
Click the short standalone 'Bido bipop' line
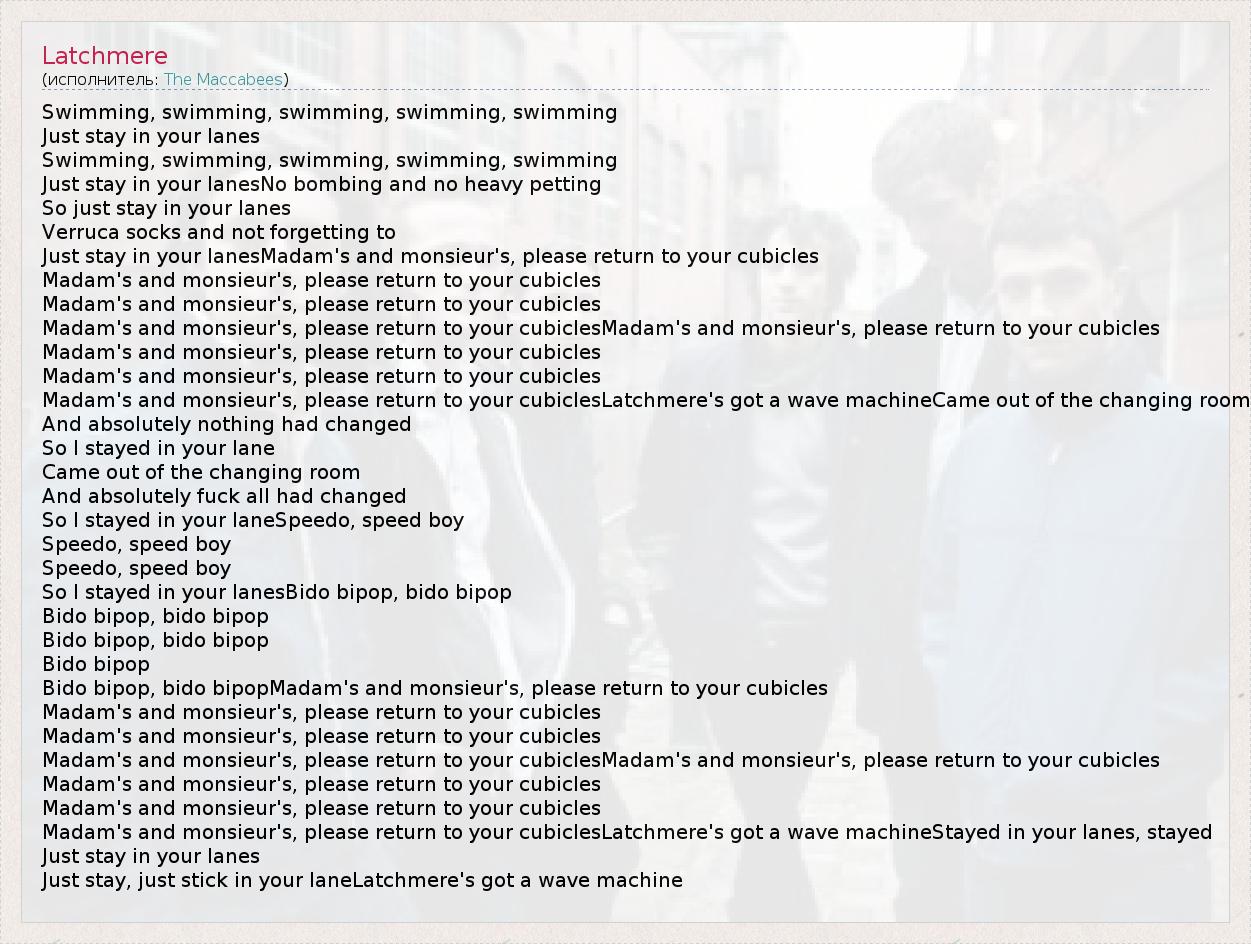(96, 664)
